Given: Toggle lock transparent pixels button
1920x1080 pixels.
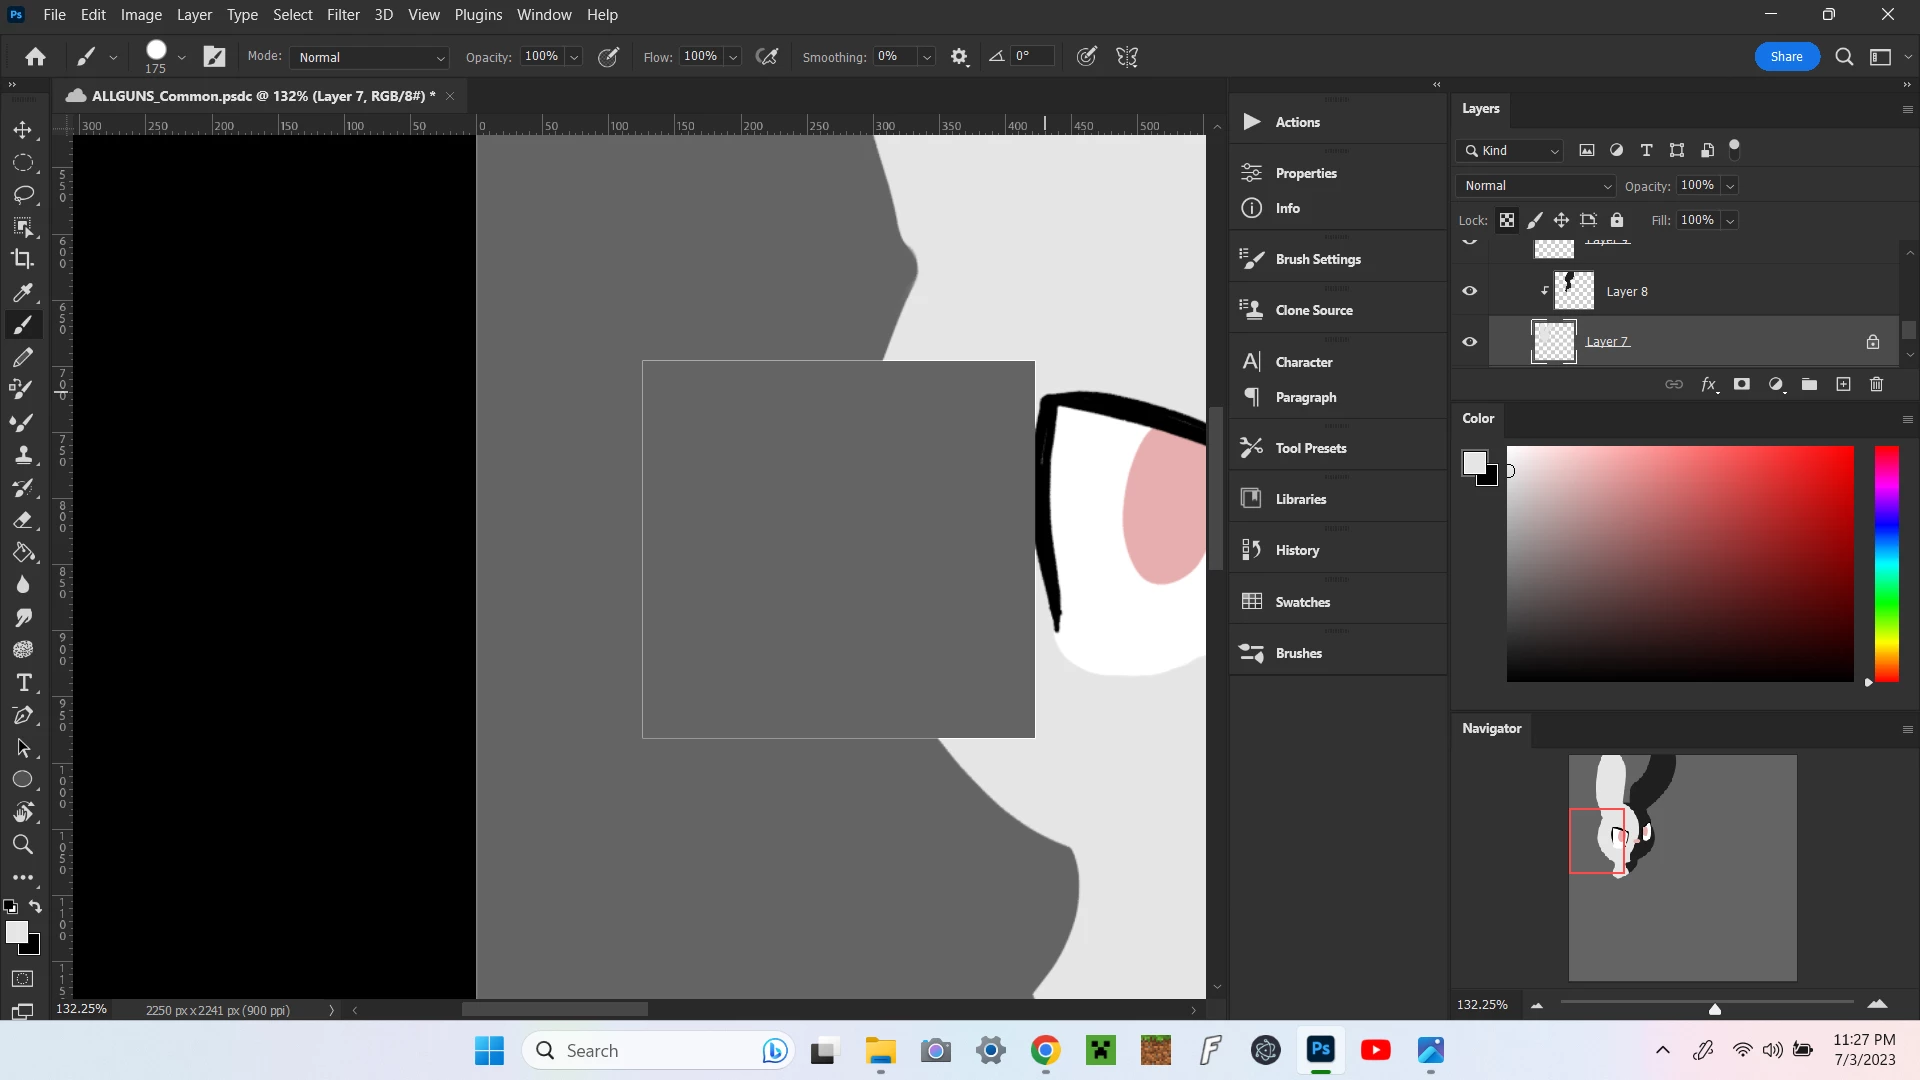Looking at the screenshot, I should [x=1506, y=220].
